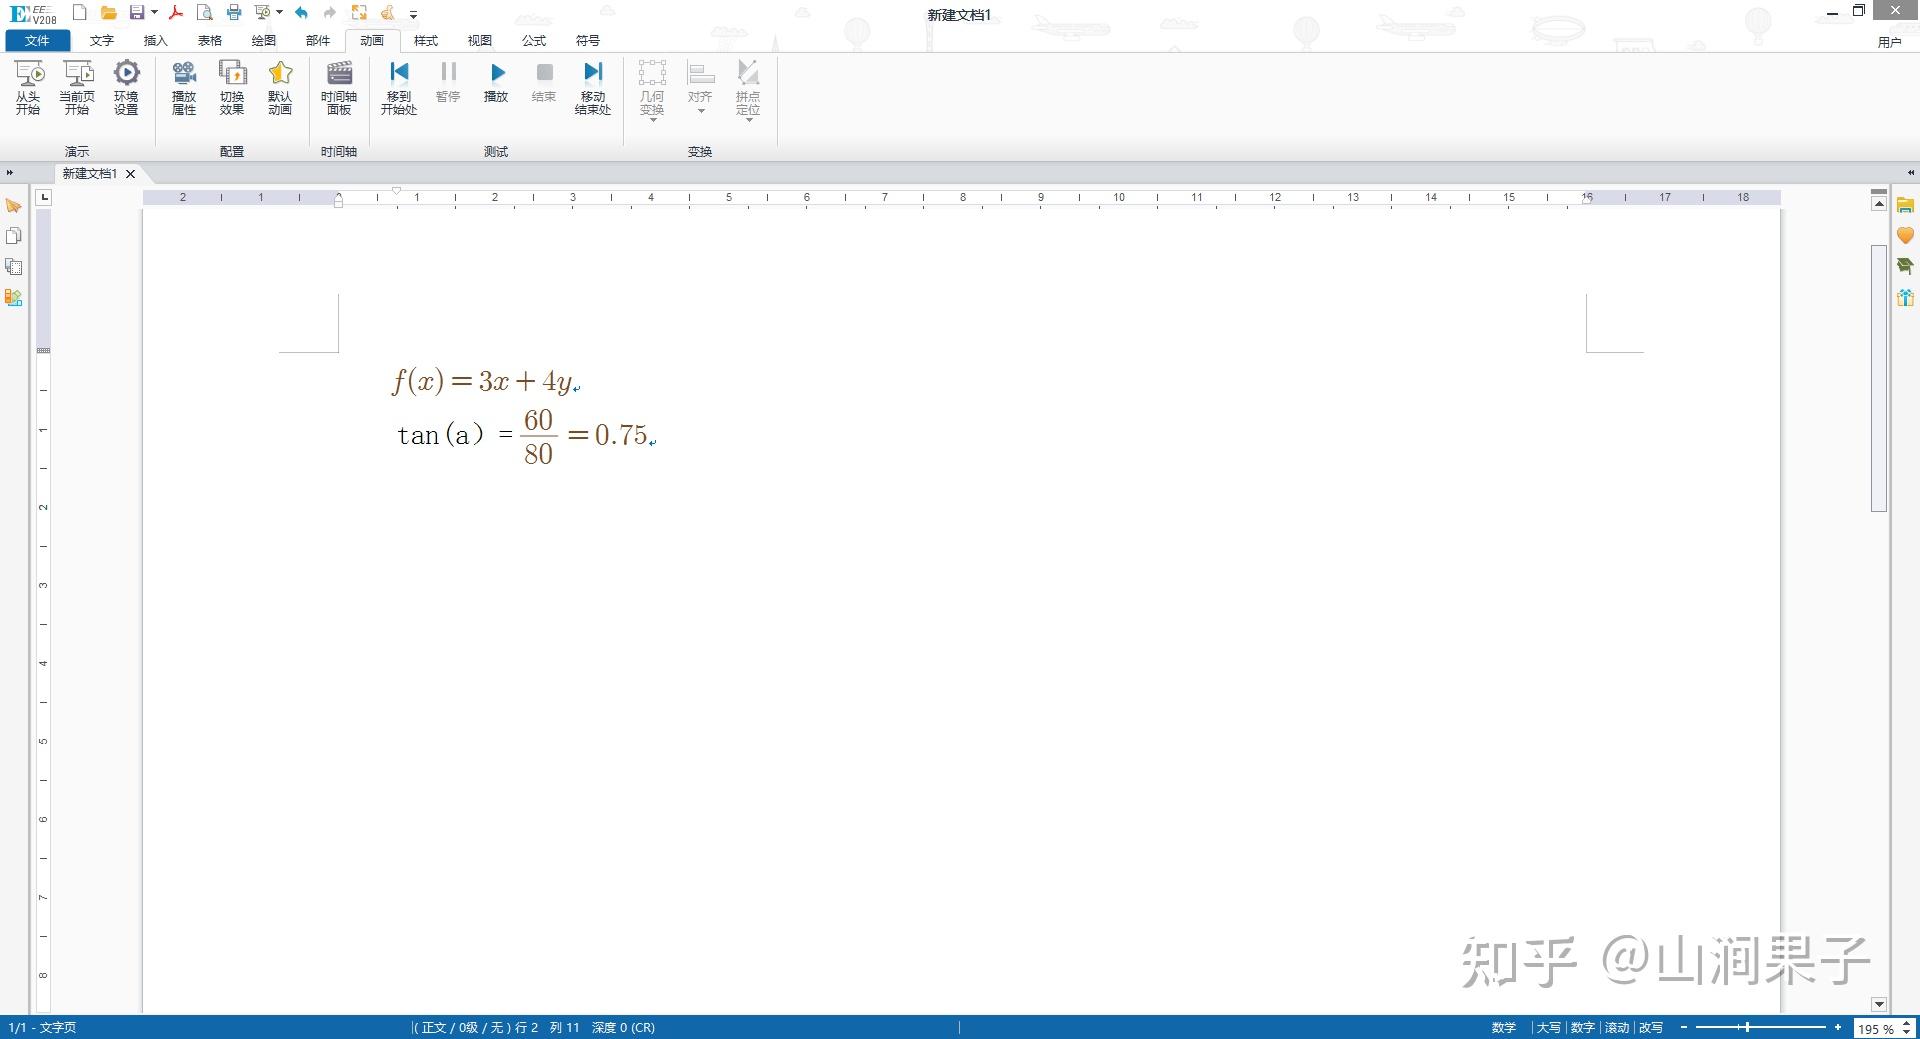Toggle full screen expand icon
Viewport: 1920px width, 1039px height.
[359, 13]
